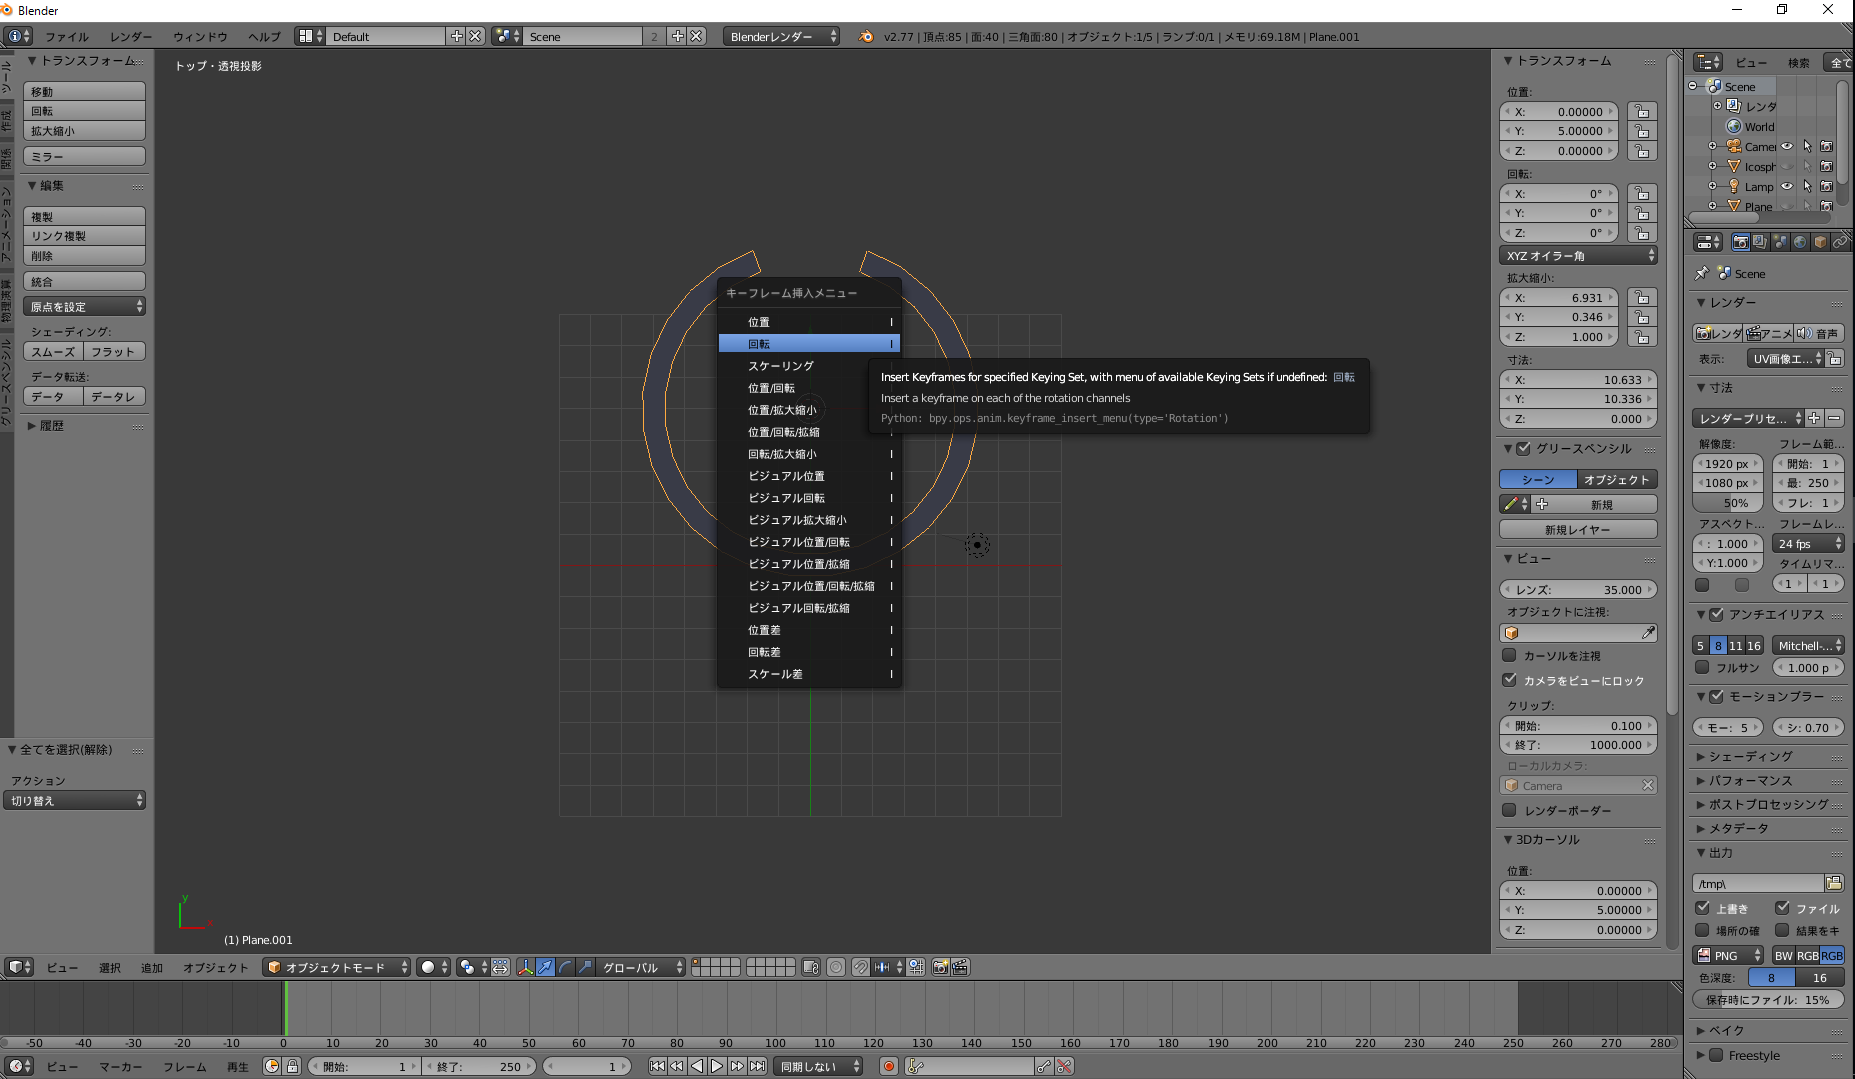Click the OpenGL render camera icon
Image resolution: width=1855 pixels, height=1079 pixels.
940,967
